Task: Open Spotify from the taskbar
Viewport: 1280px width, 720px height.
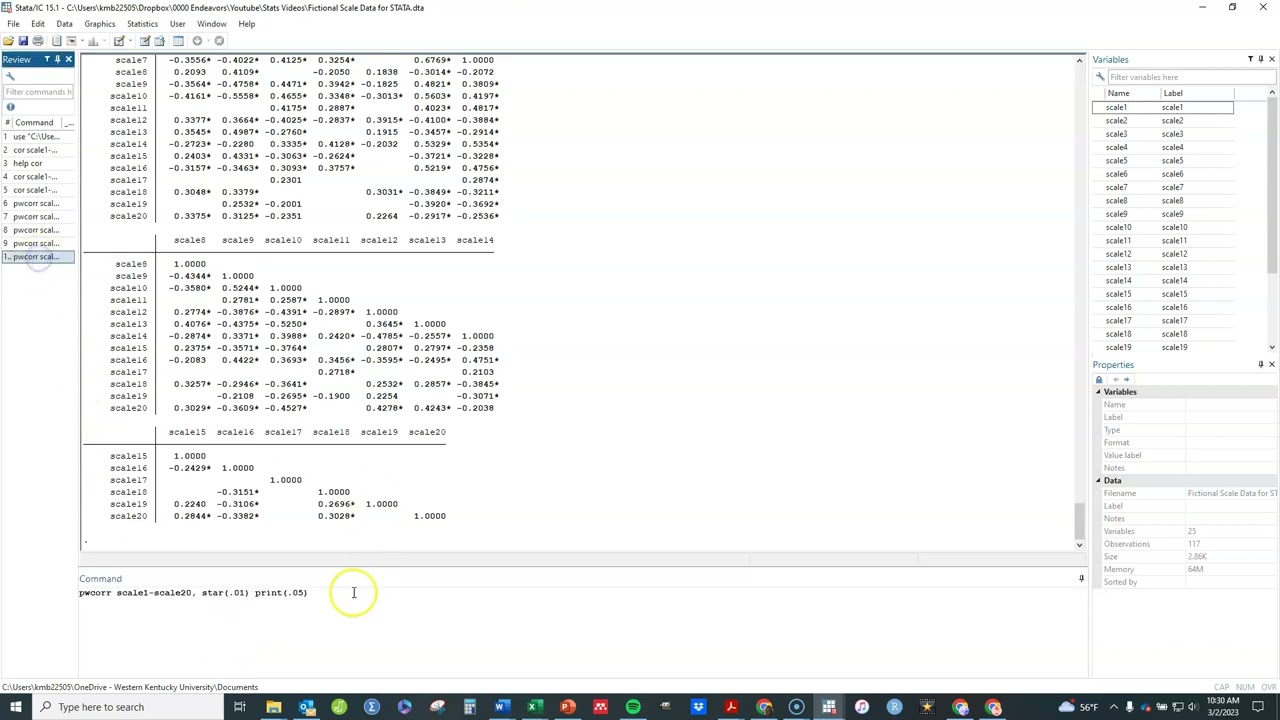Action: pyautogui.click(x=633, y=707)
